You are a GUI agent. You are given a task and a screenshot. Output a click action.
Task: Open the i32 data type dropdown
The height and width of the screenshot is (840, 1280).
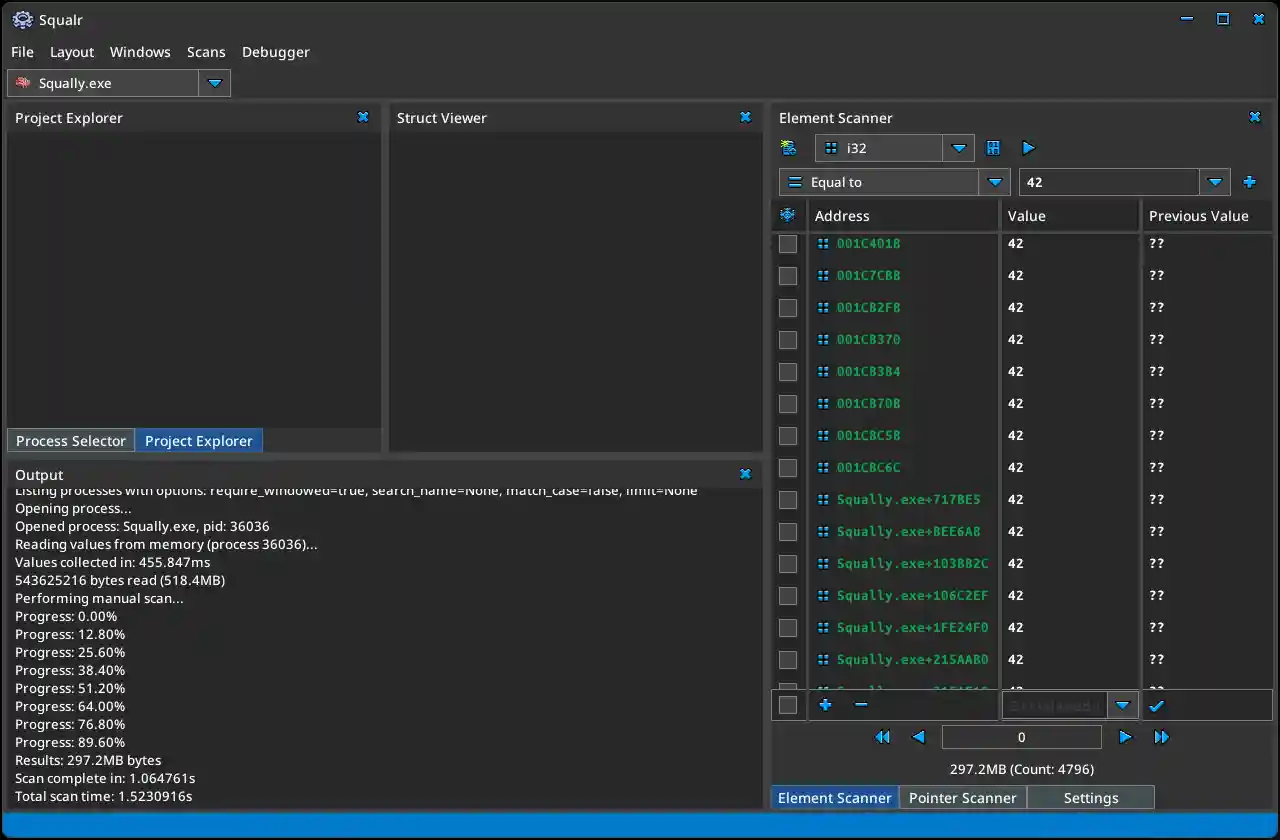coord(959,148)
